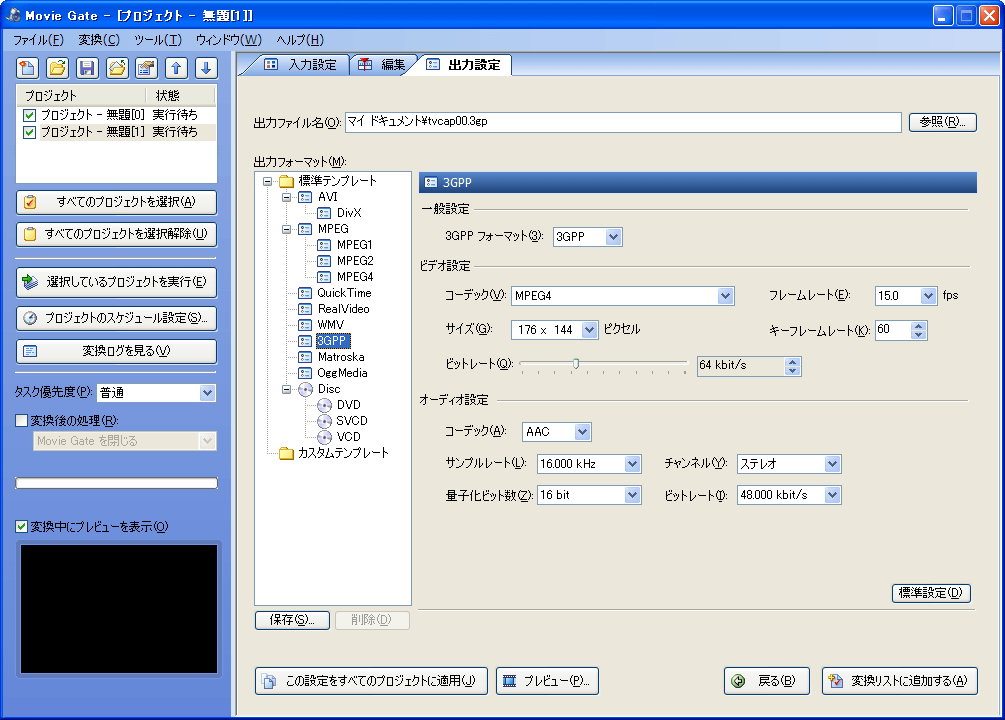Screen dimensions: 1005x720
Task: Click 変換ログを見る button
Action: click(117, 351)
